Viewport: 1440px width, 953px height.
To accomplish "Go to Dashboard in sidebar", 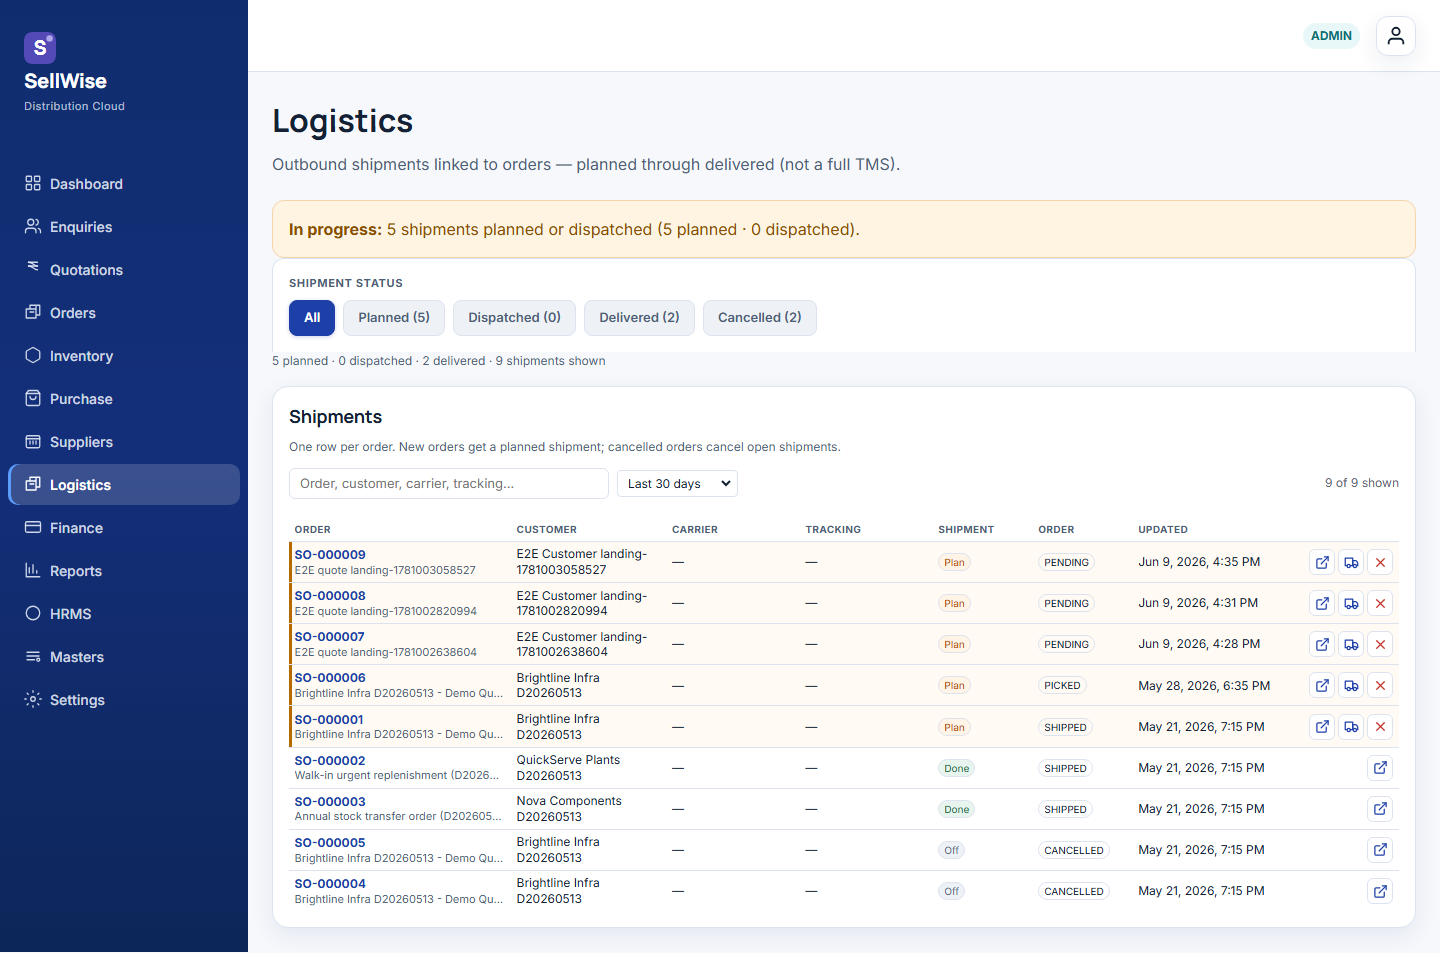I will (x=124, y=184).
